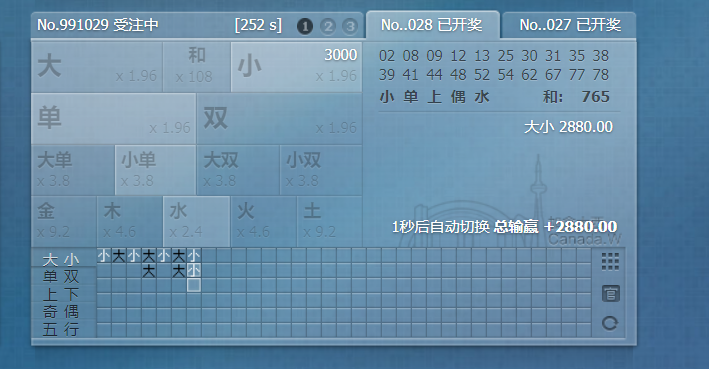Viewport: 709px width, 369px height.
Task: Bet on 水 at x2.4
Action: 196,222
